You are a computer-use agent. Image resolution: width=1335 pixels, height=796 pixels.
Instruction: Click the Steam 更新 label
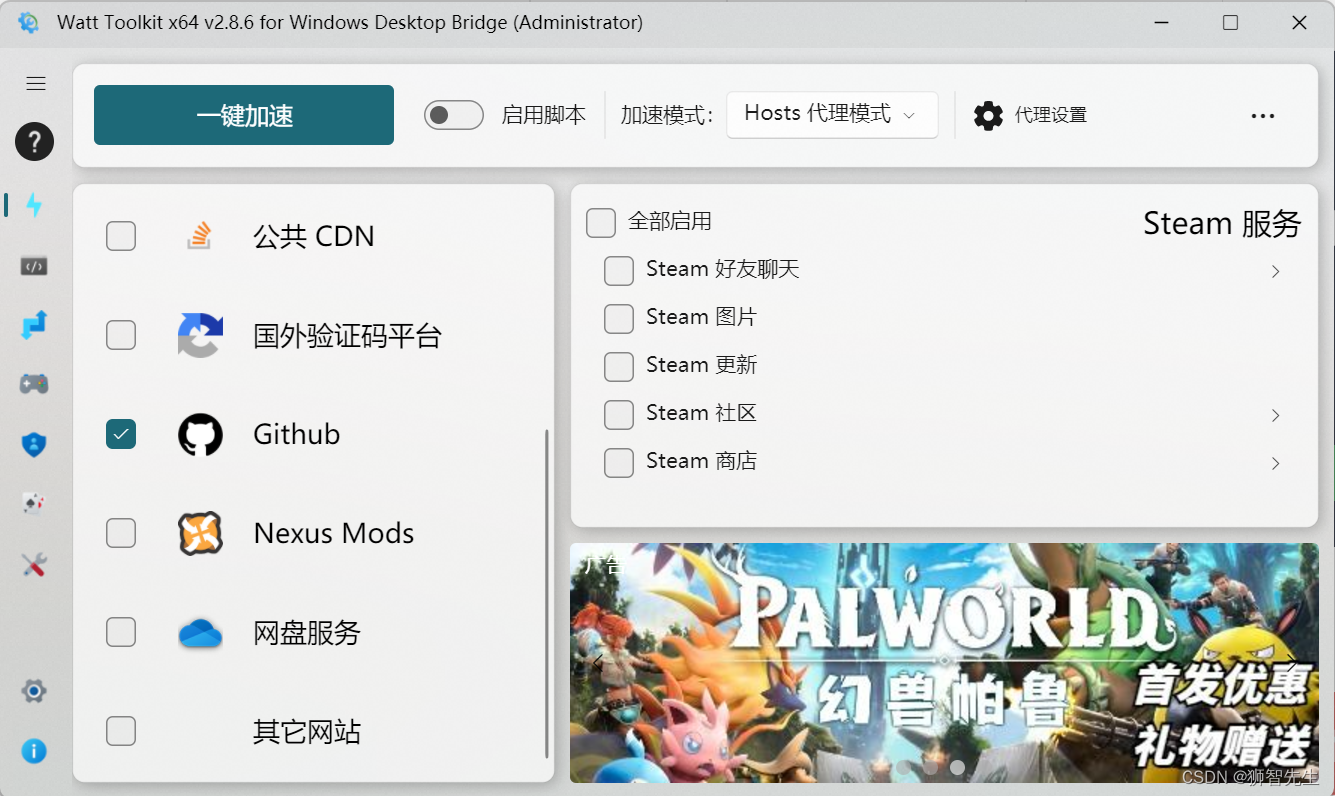[x=702, y=365]
